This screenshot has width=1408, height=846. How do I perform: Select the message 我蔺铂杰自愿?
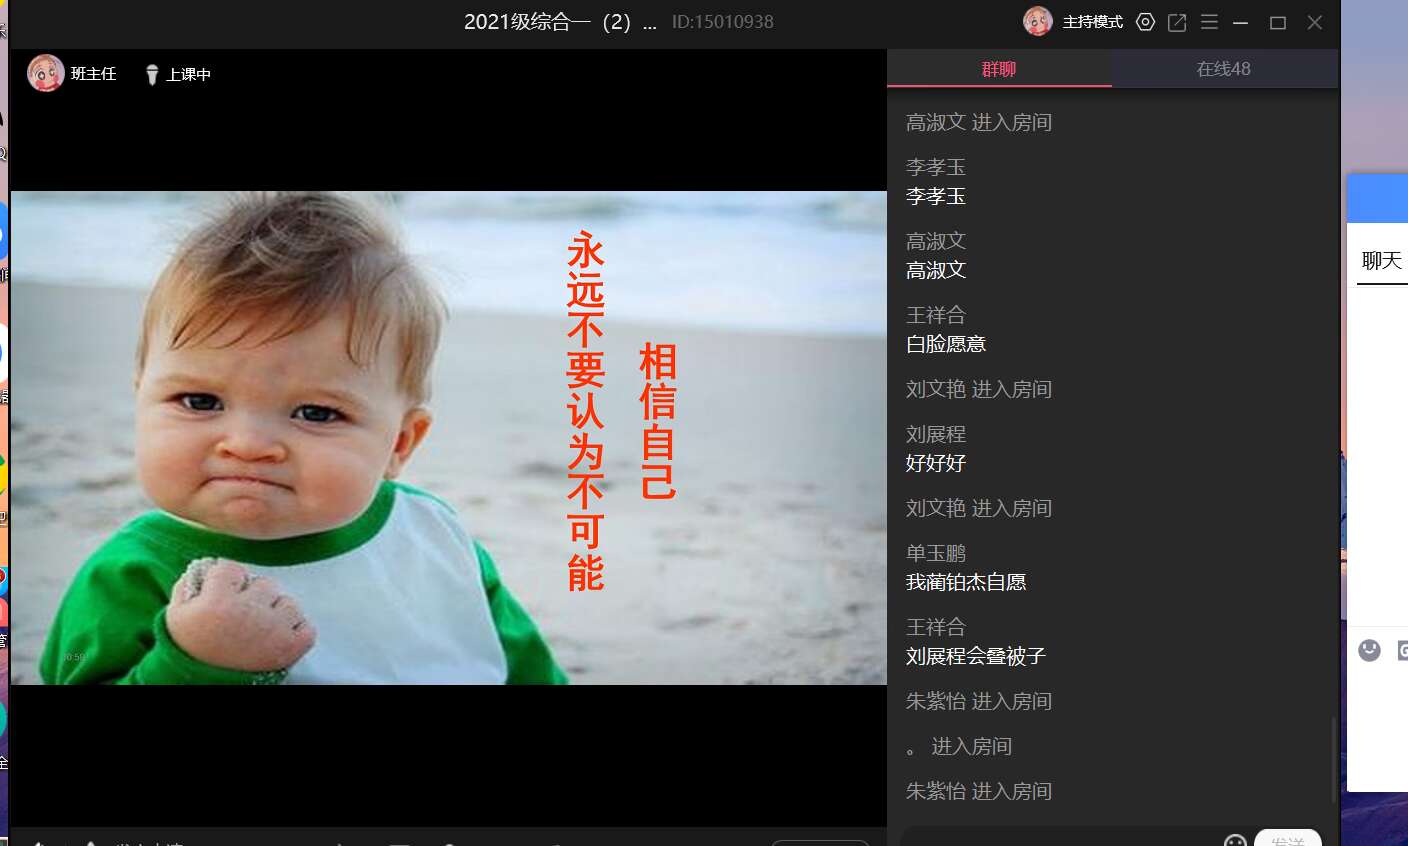click(966, 582)
